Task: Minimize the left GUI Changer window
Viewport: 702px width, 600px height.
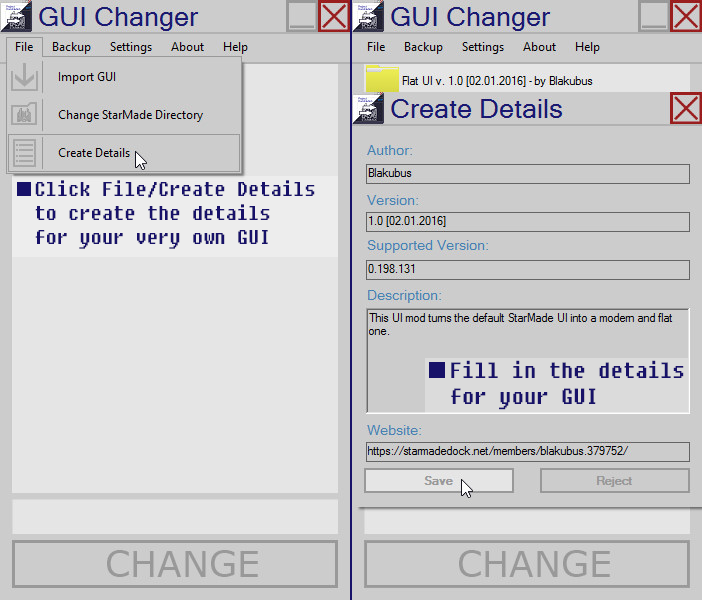Action: pos(302,16)
